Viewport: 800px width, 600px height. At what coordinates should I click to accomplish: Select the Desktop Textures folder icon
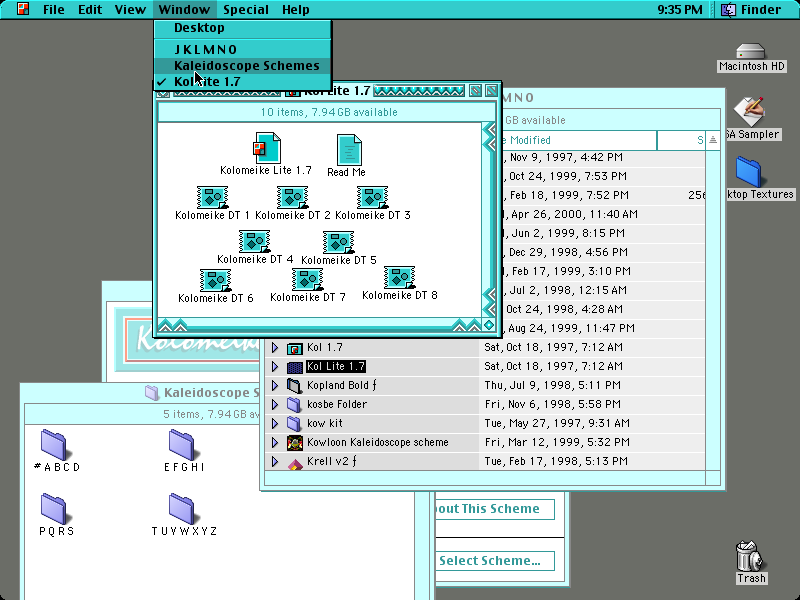tap(748, 172)
